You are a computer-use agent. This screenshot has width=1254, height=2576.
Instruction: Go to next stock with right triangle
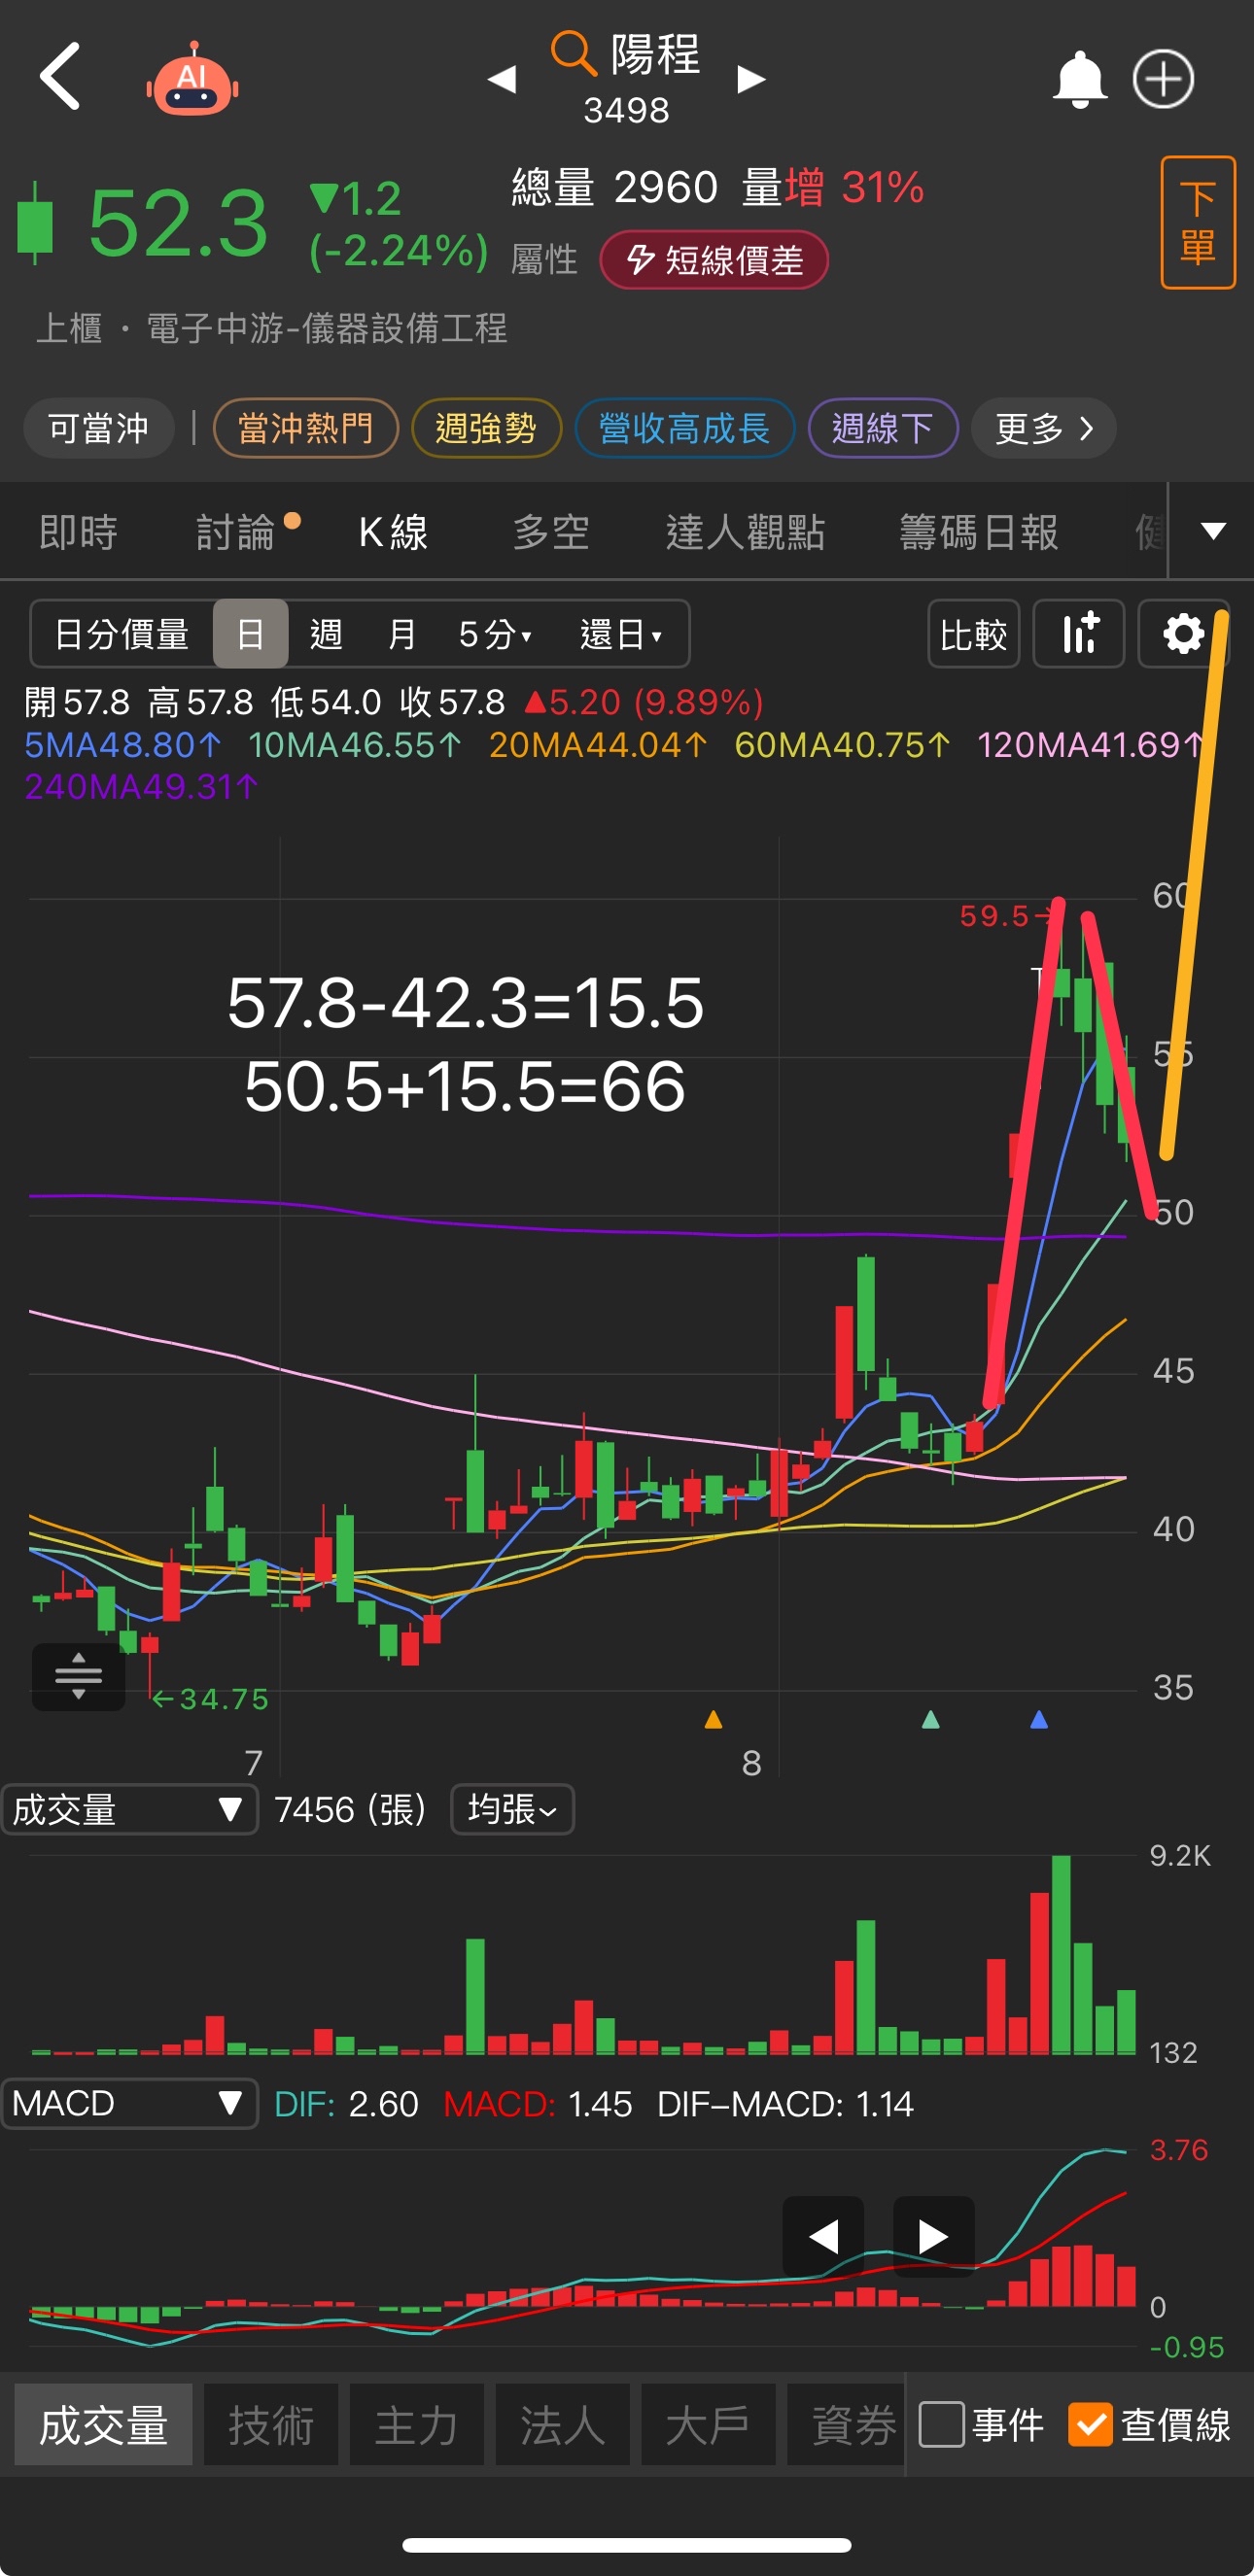[751, 79]
